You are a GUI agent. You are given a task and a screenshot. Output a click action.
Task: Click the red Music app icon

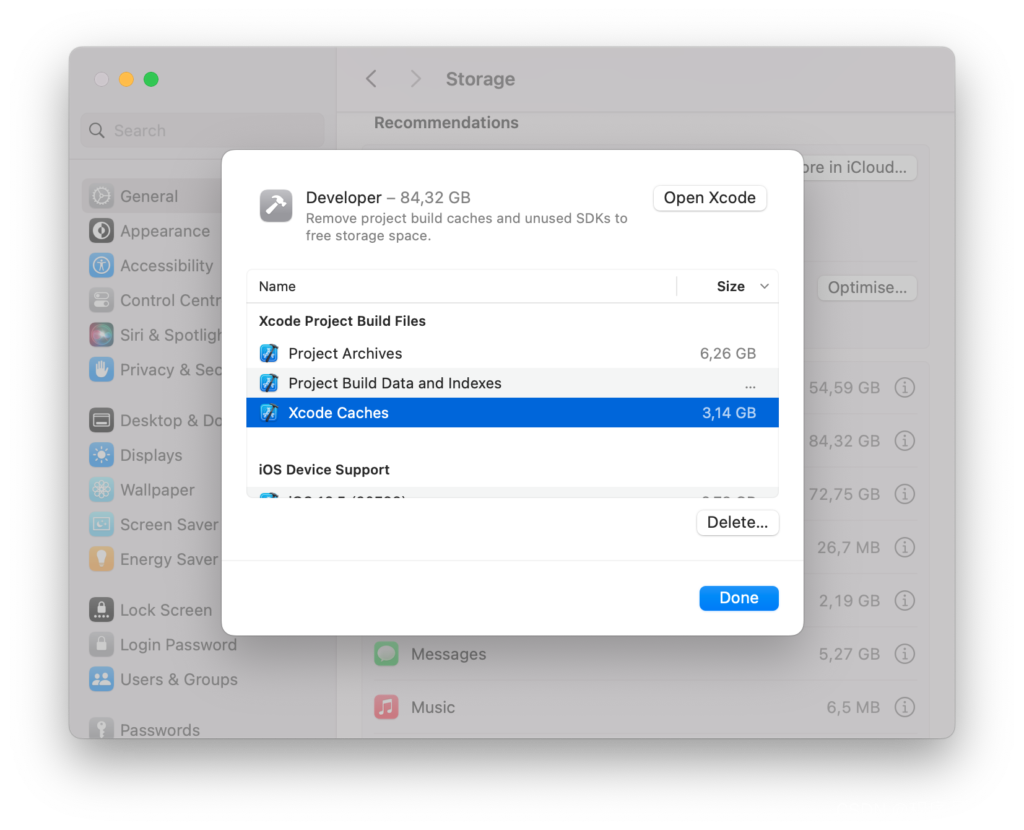[386, 707]
